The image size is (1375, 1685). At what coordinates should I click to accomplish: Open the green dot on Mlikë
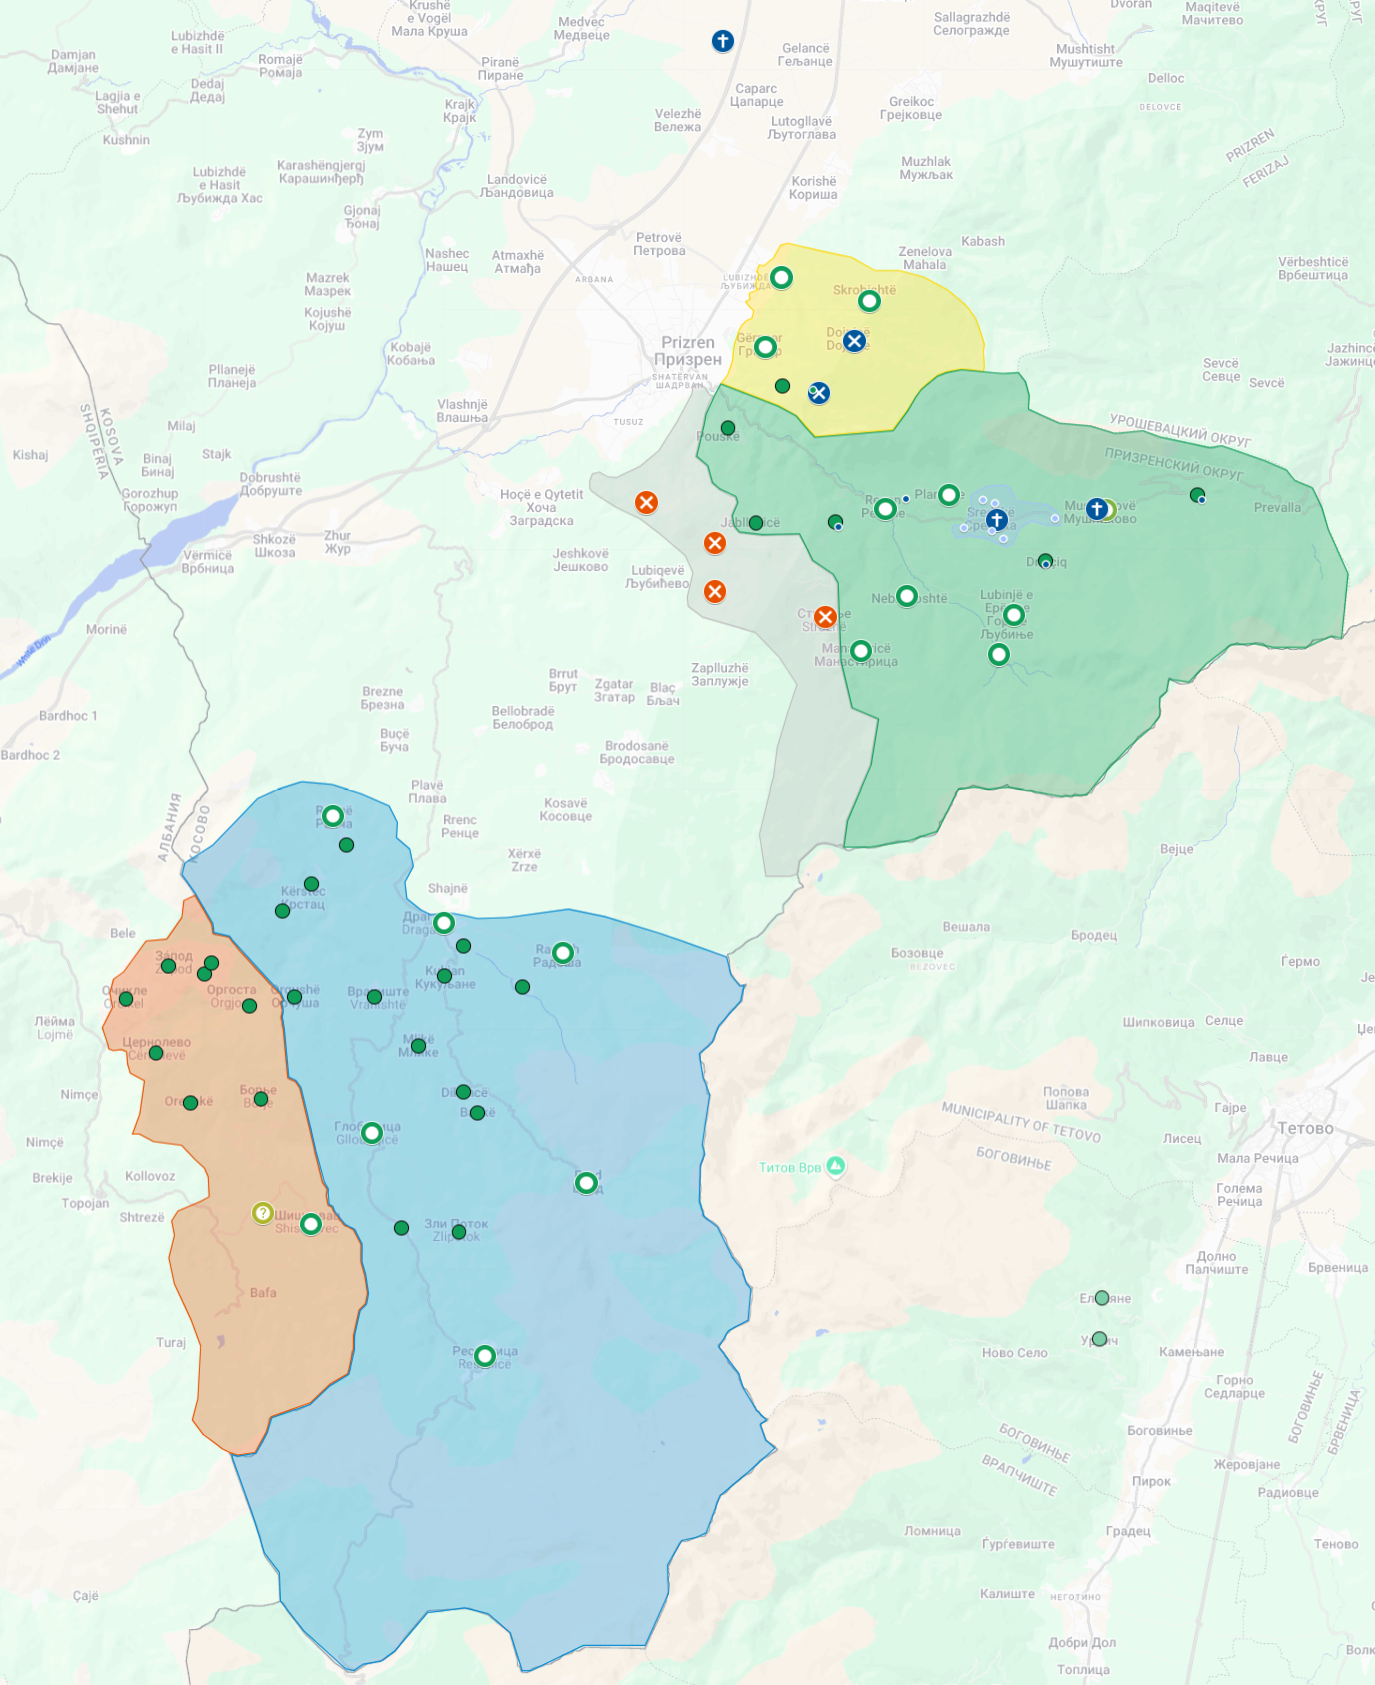point(418,1046)
